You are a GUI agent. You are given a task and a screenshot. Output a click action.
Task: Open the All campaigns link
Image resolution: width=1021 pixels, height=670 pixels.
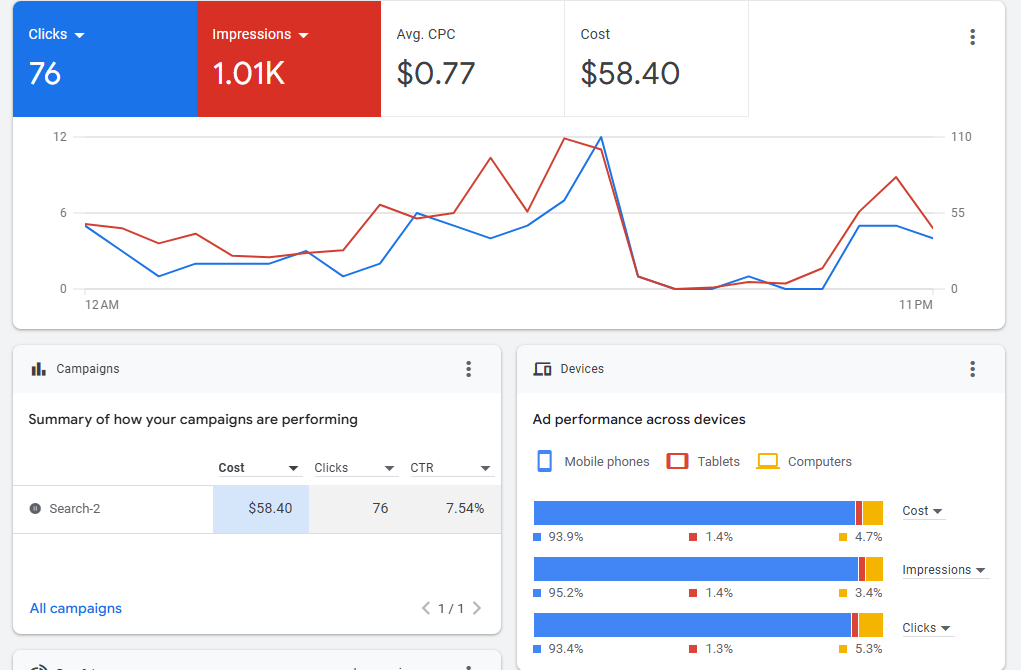pos(76,608)
